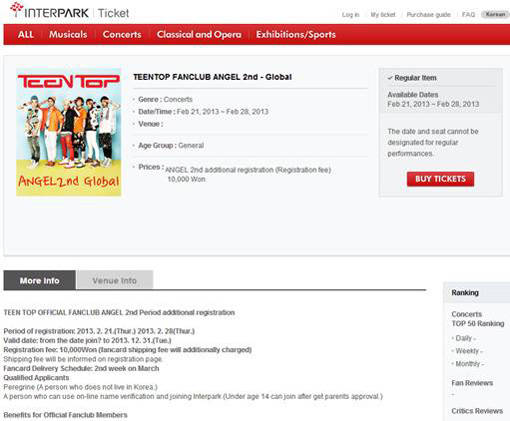Click the Interpark logo icon
The width and height of the screenshot is (510, 421).
pyautogui.click(x=17, y=9)
